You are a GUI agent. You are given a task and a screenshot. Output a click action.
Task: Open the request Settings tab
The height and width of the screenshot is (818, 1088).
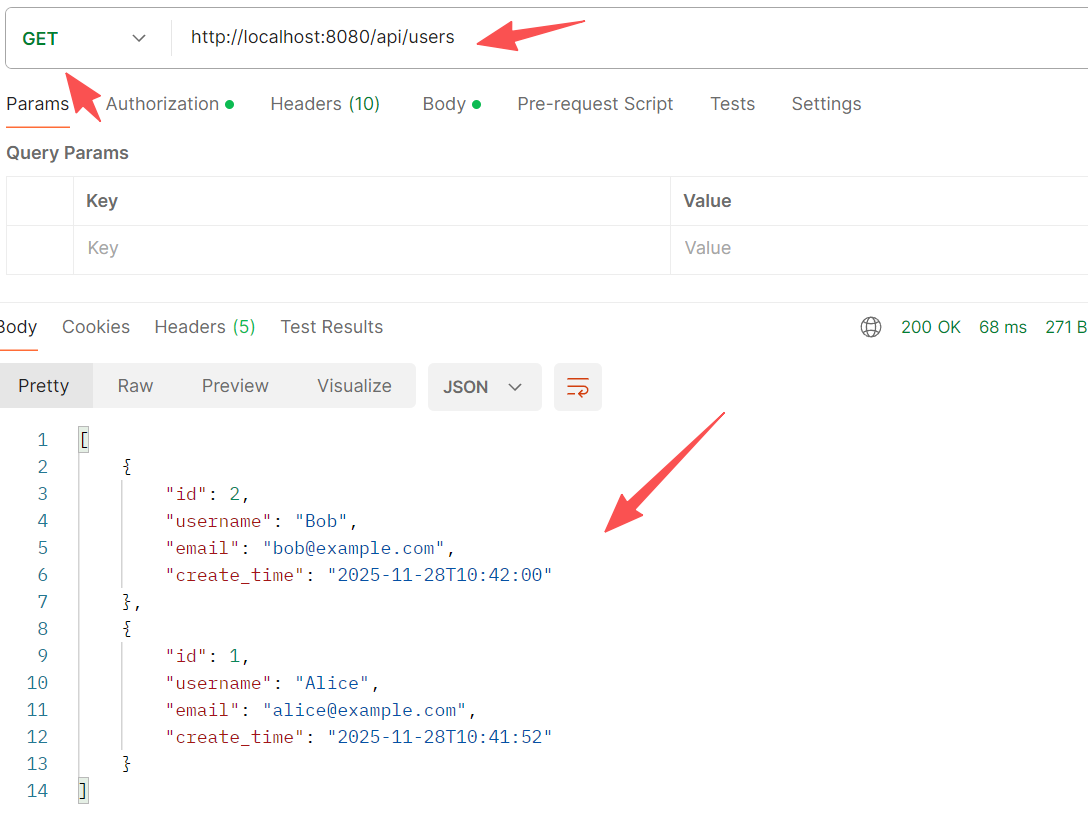(x=826, y=104)
